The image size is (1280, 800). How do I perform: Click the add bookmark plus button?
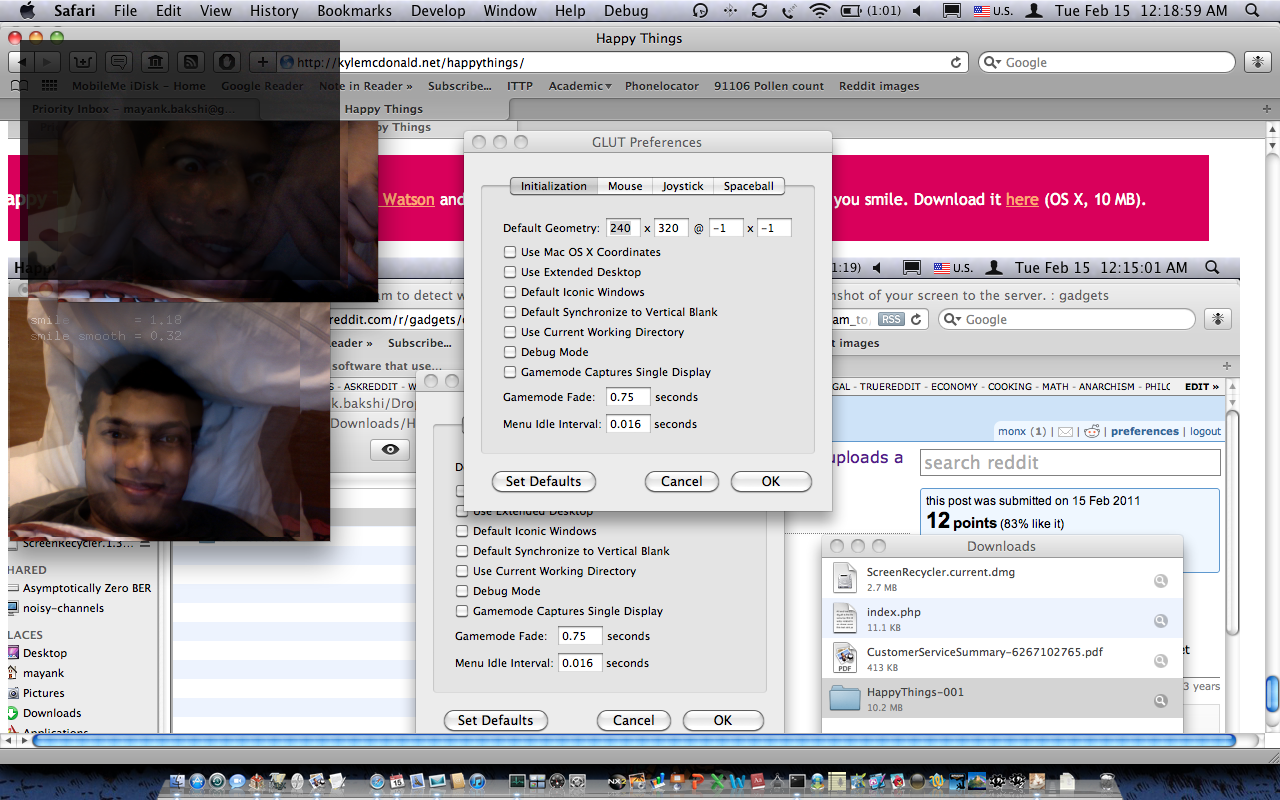pyautogui.click(x=263, y=62)
